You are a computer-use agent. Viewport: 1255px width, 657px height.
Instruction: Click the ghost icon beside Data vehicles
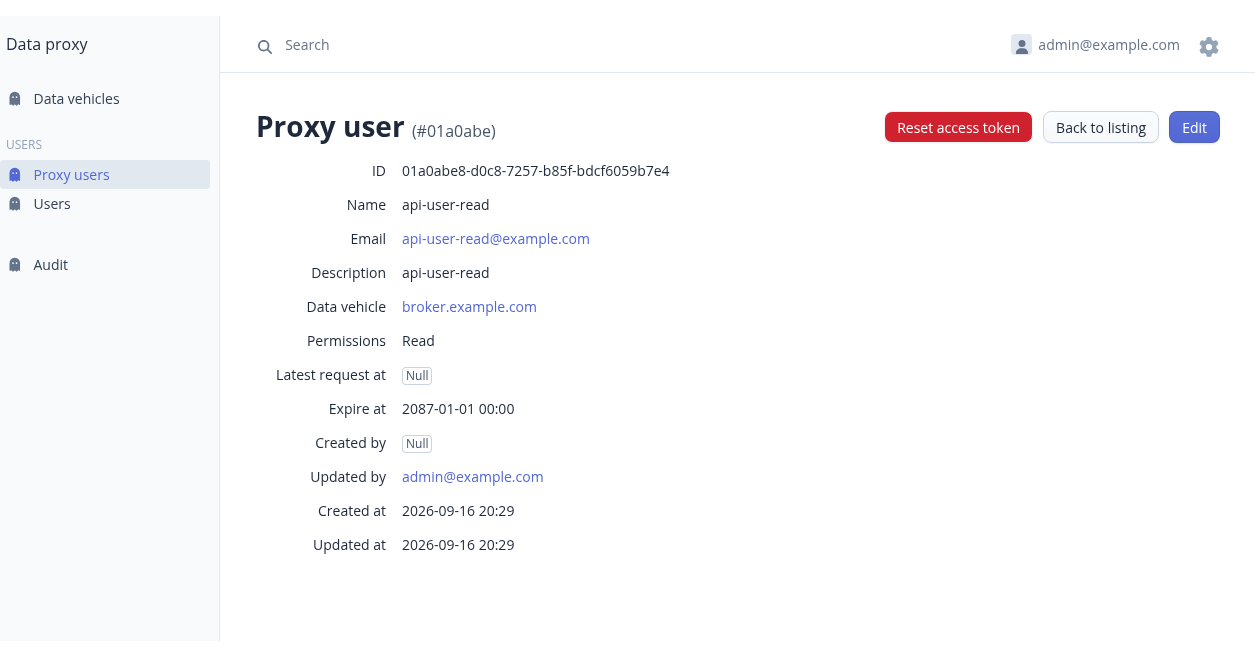click(15, 99)
